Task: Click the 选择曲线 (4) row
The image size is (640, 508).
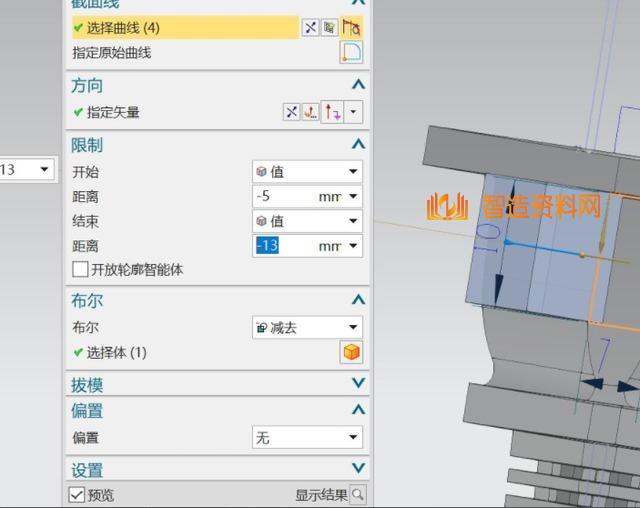Action: point(185,28)
